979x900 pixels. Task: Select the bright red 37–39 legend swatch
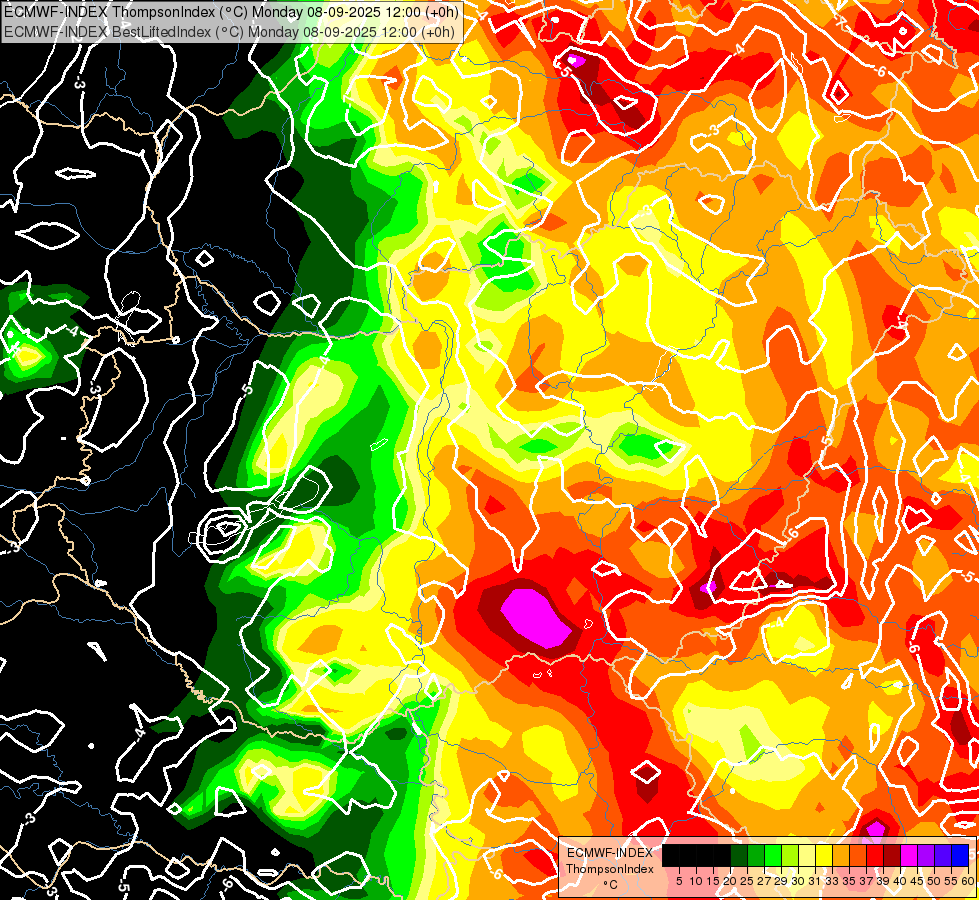point(875,856)
